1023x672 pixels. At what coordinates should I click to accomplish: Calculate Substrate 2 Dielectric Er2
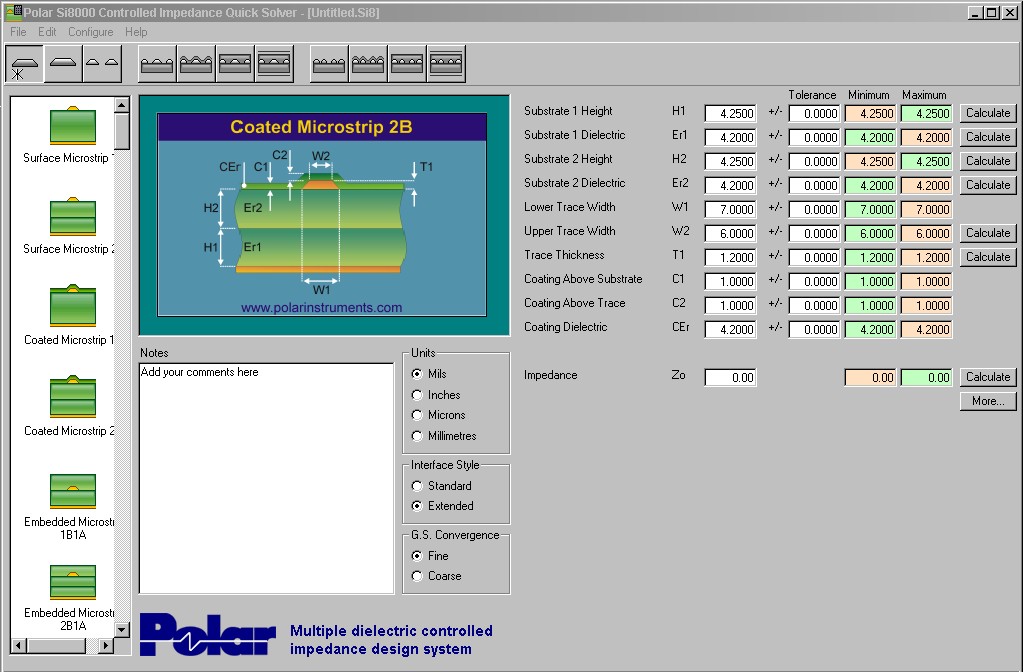tap(988, 185)
